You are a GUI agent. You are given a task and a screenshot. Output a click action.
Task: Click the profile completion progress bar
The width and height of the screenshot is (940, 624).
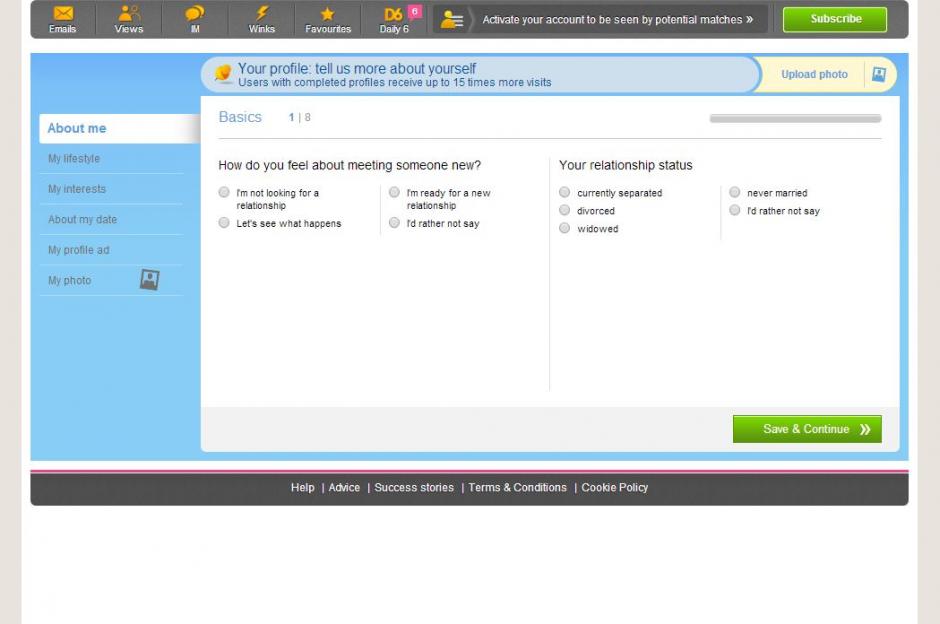pyautogui.click(x=795, y=118)
